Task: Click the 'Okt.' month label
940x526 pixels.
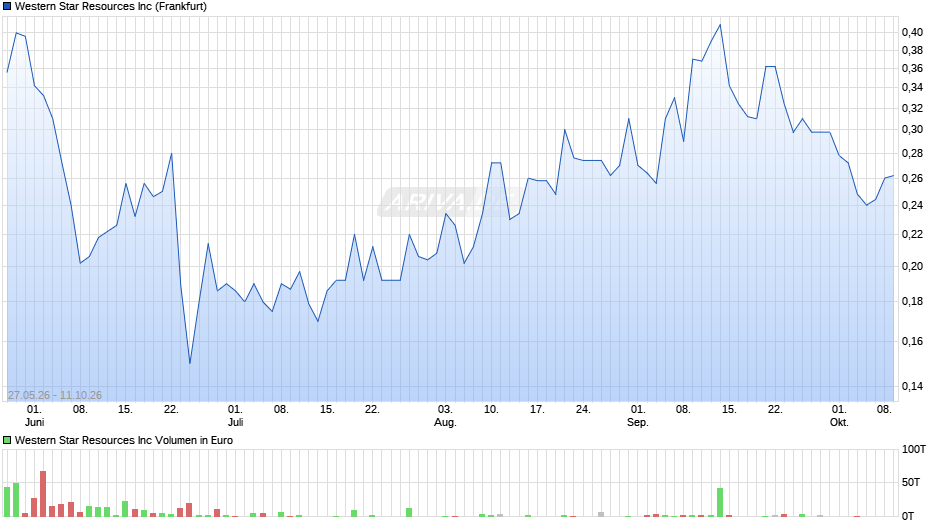Action: [x=839, y=422]
